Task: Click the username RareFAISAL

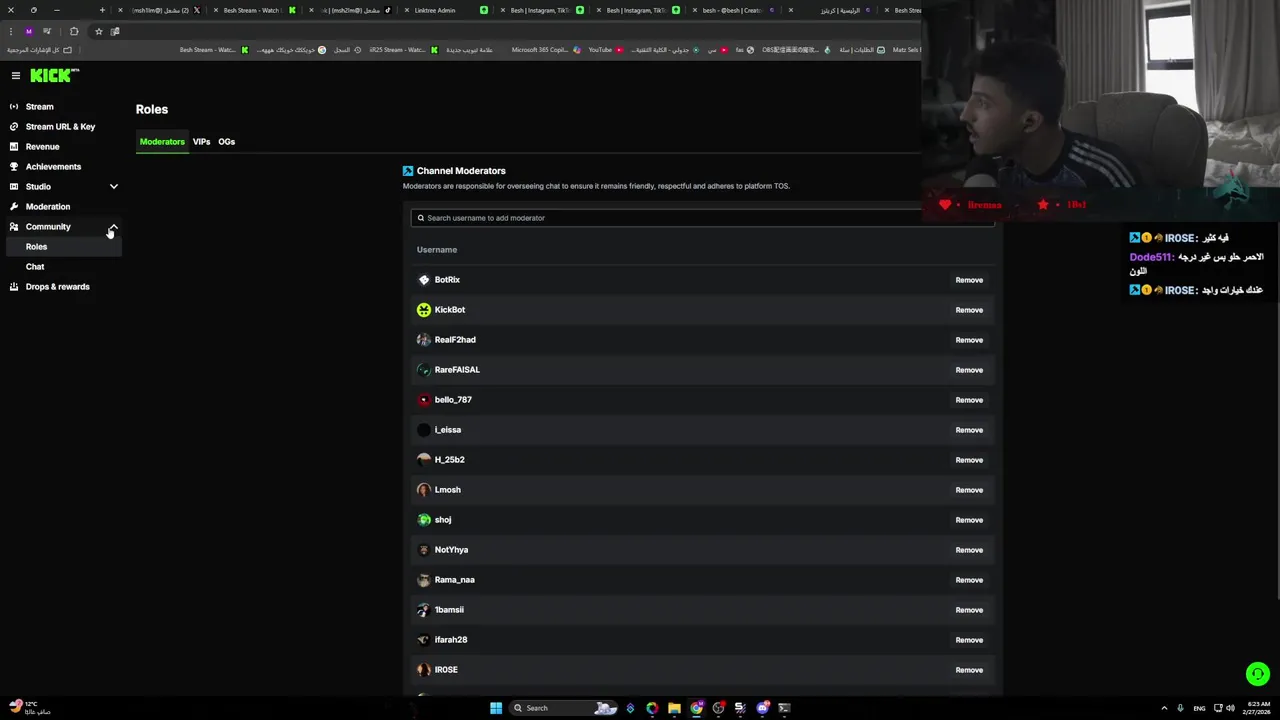Action: [457, 370]
